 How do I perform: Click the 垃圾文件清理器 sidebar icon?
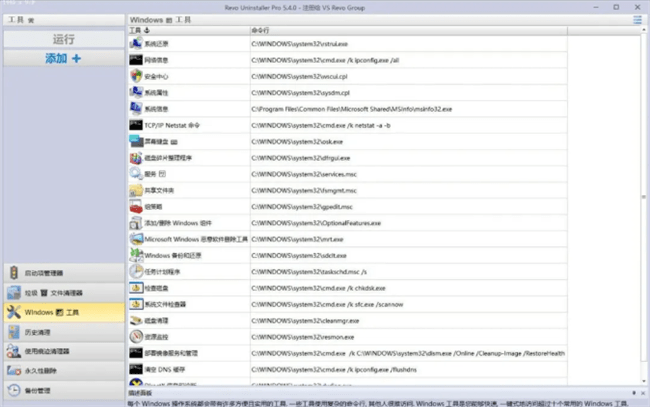pyautogui.click(x=14, y=293)
